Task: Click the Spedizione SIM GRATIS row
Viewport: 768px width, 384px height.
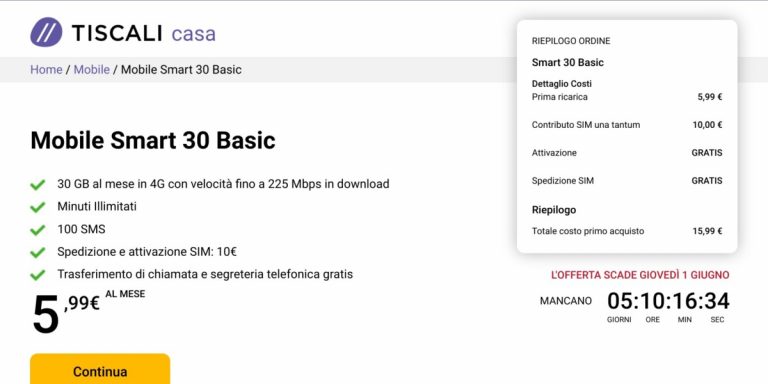Action: [x=627, y=181]
